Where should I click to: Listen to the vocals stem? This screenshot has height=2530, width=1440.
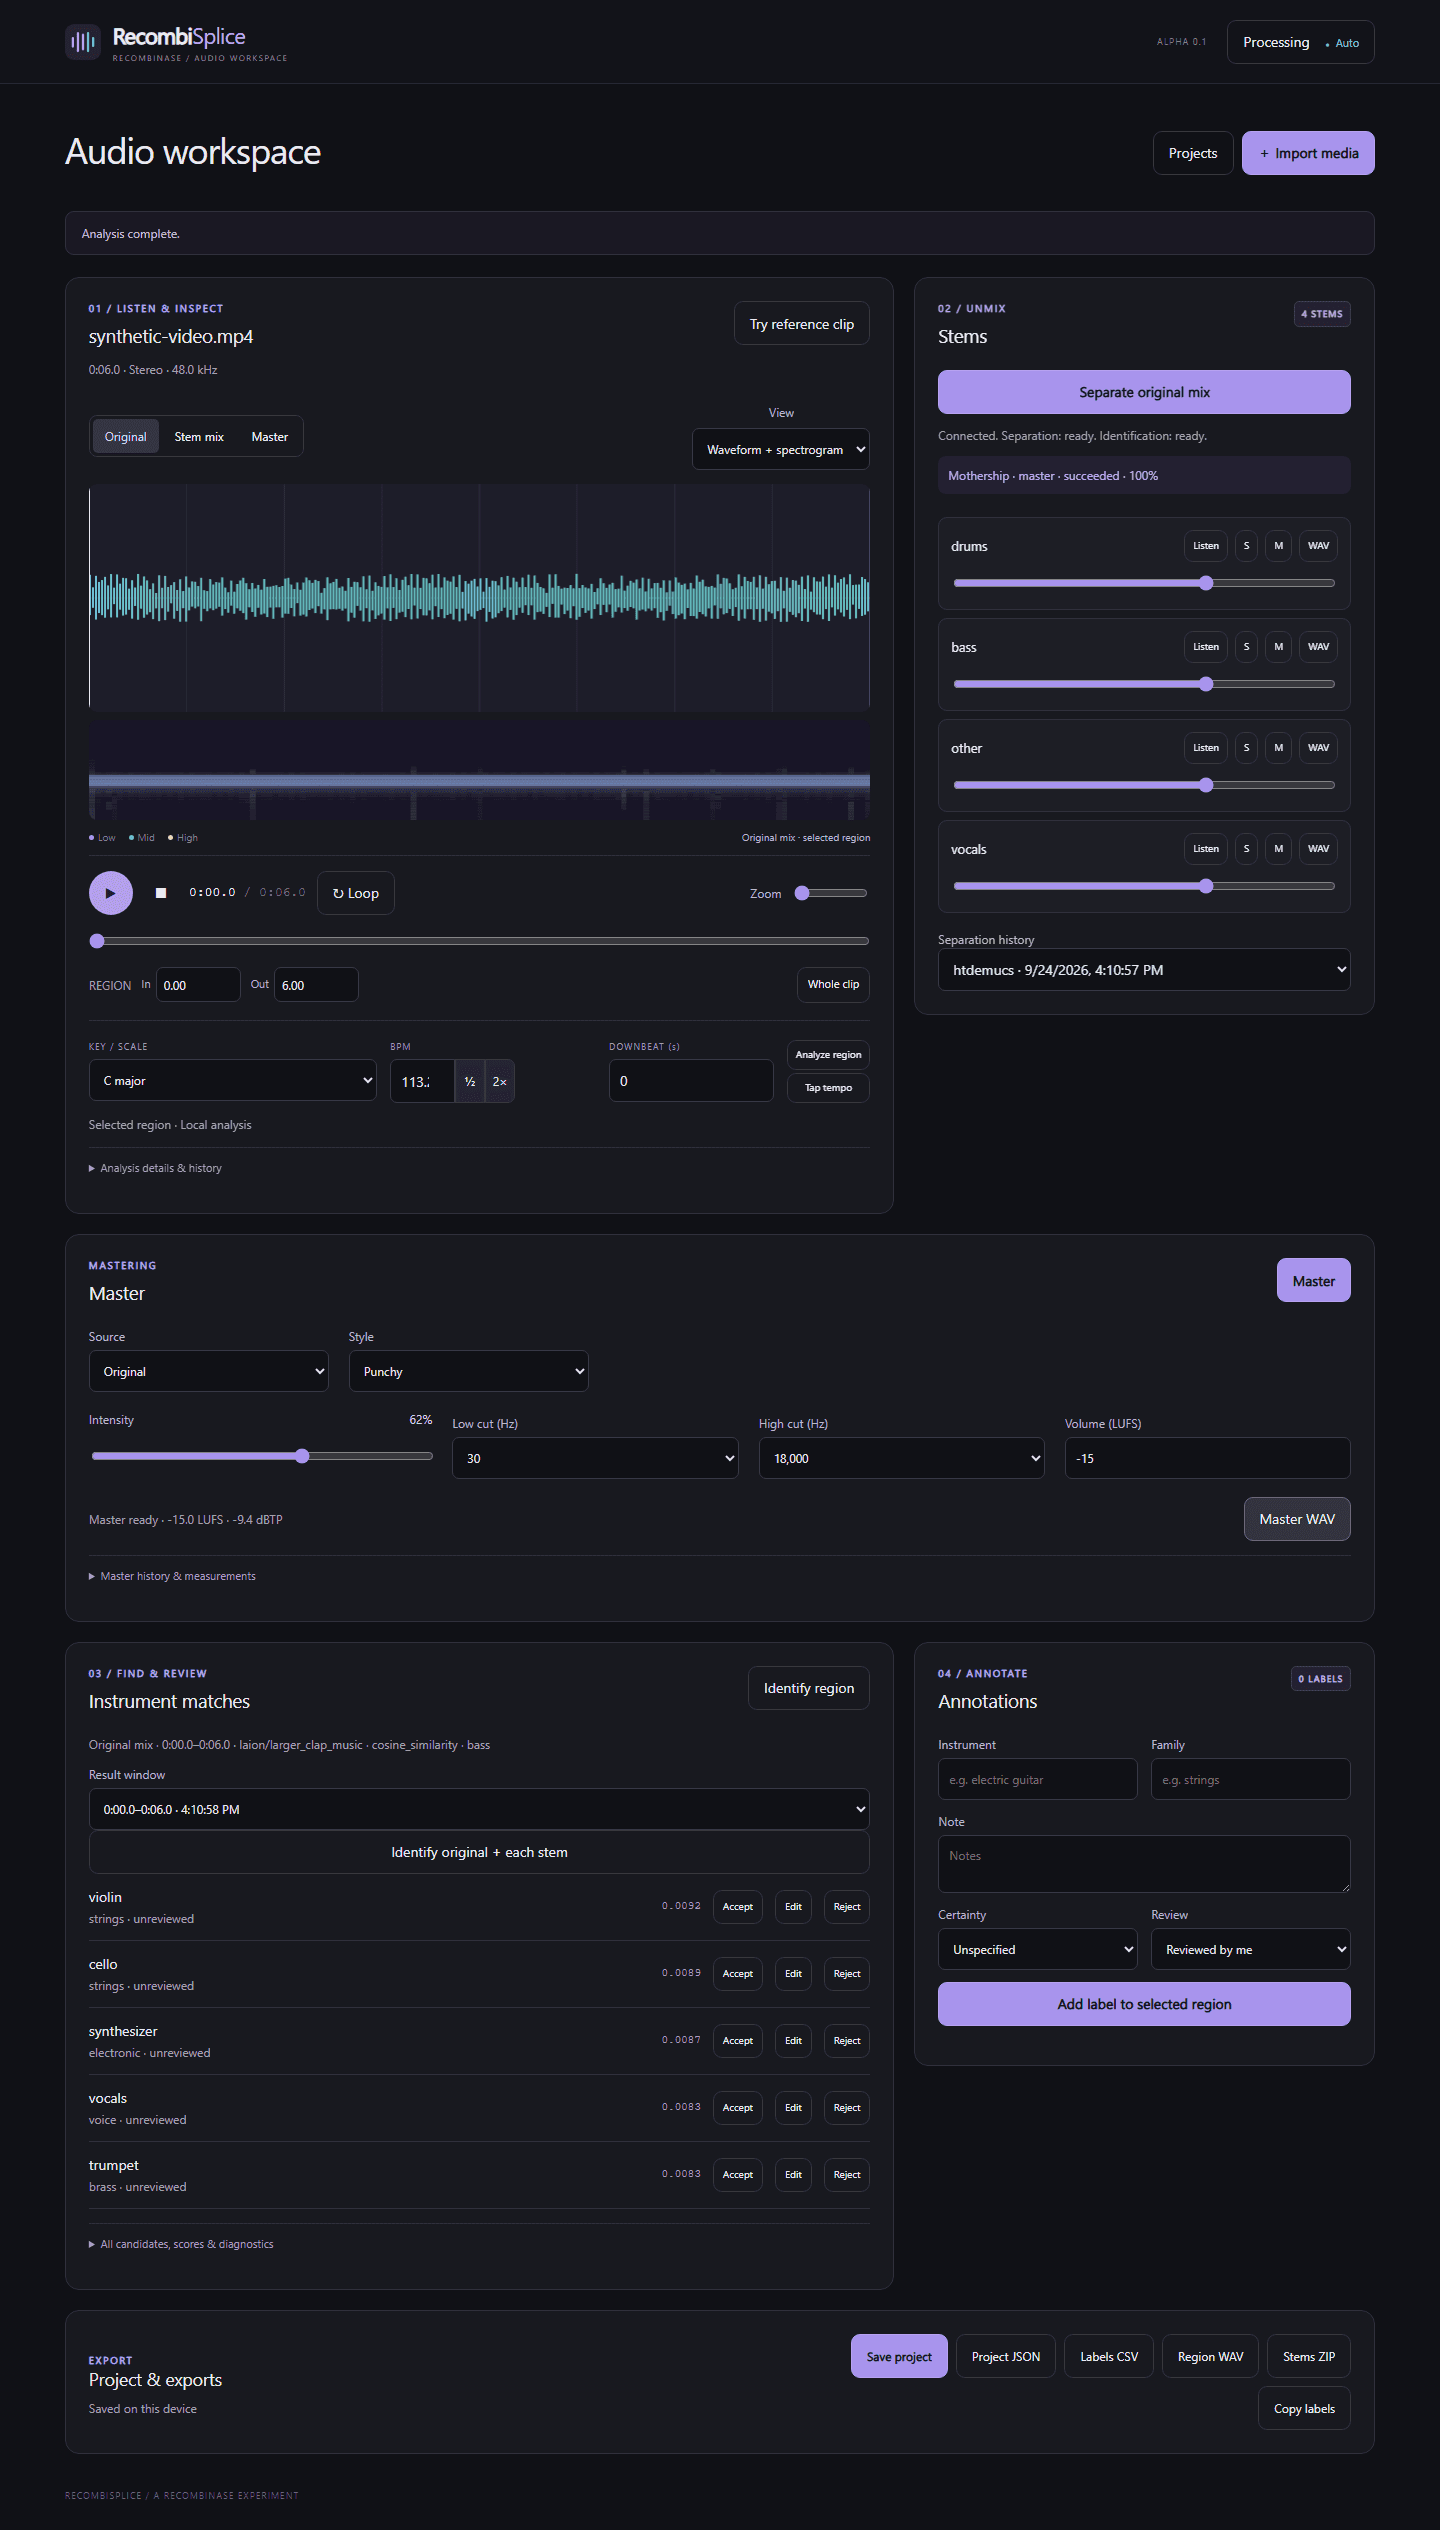(1206, 849)
